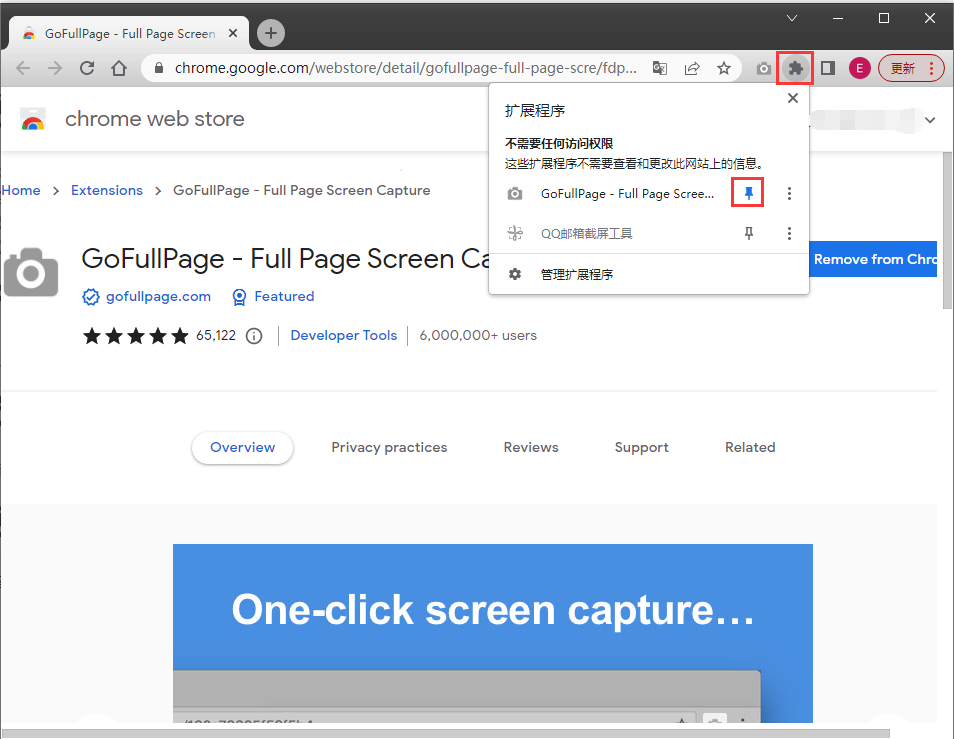This screenshot has width=954, height=739.
Task: Select the Overview tab
Action: (x=242, y=448)
